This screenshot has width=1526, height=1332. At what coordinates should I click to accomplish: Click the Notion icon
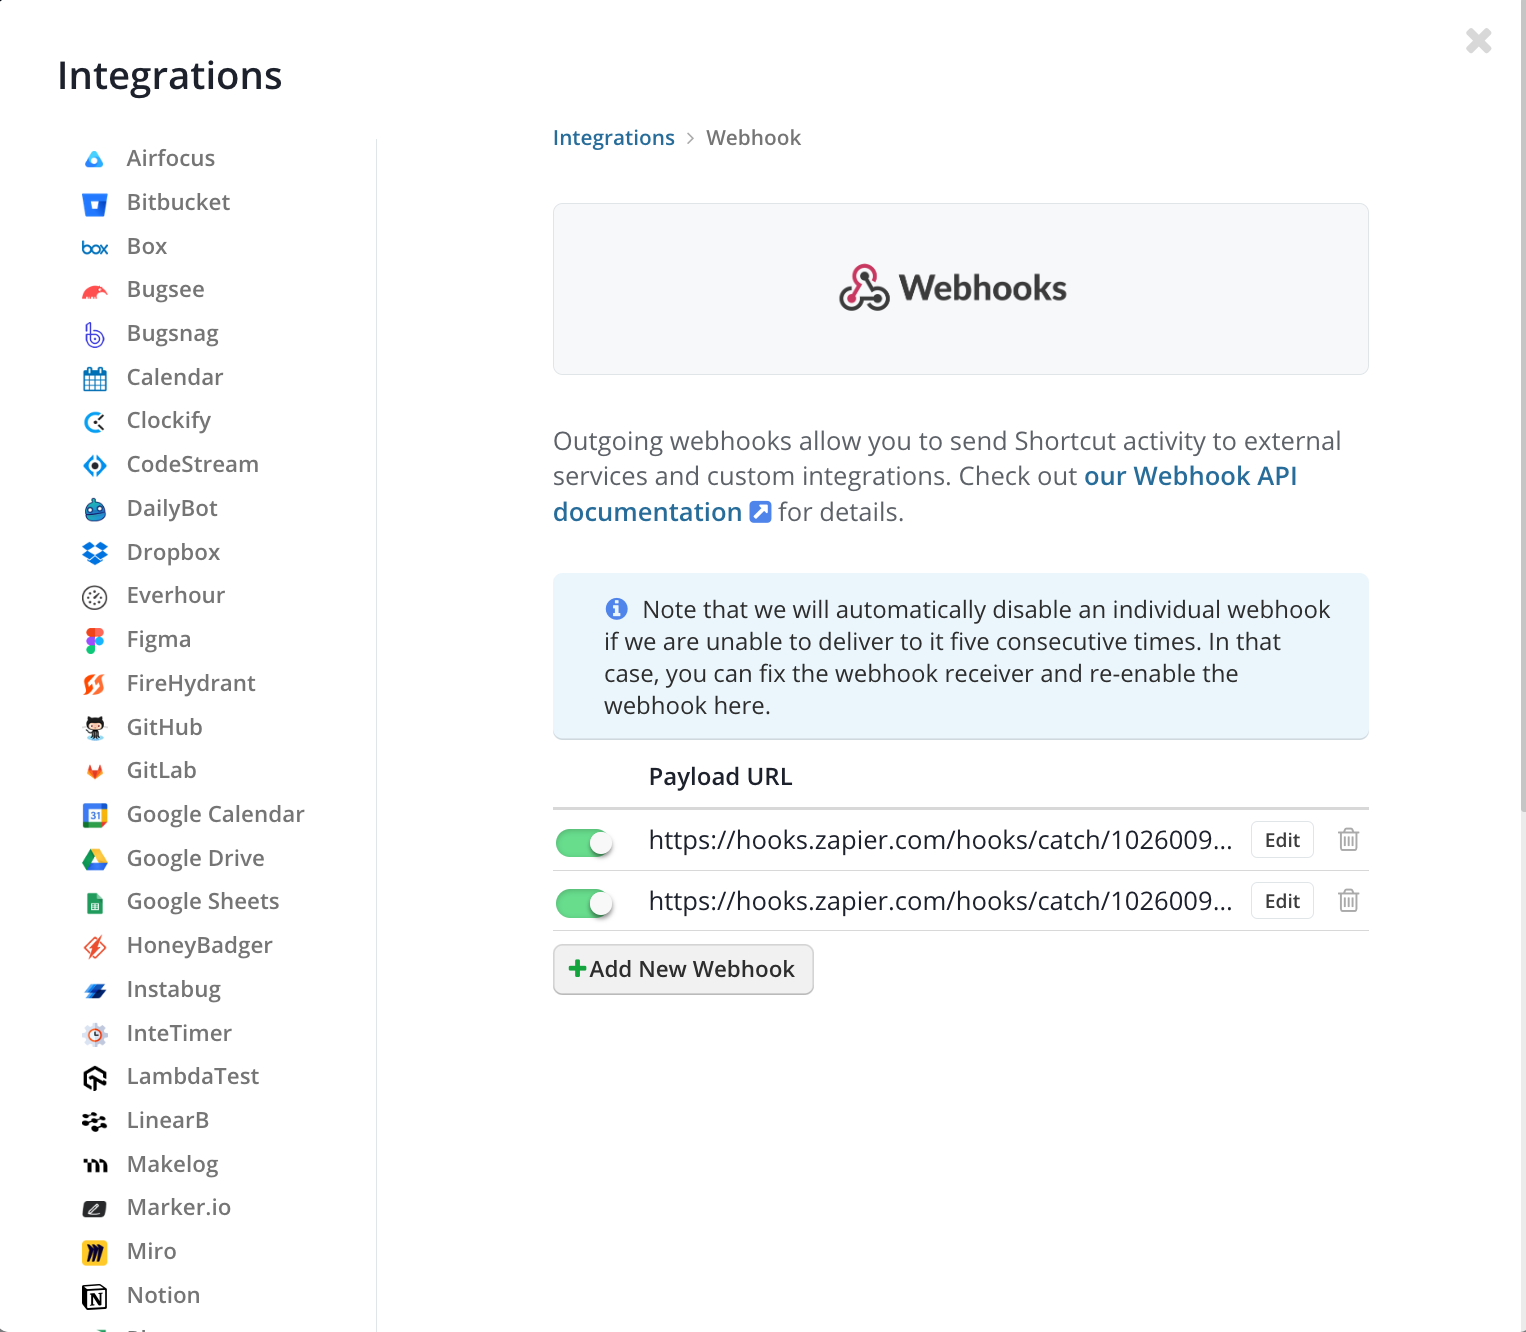click(94, 1297)
